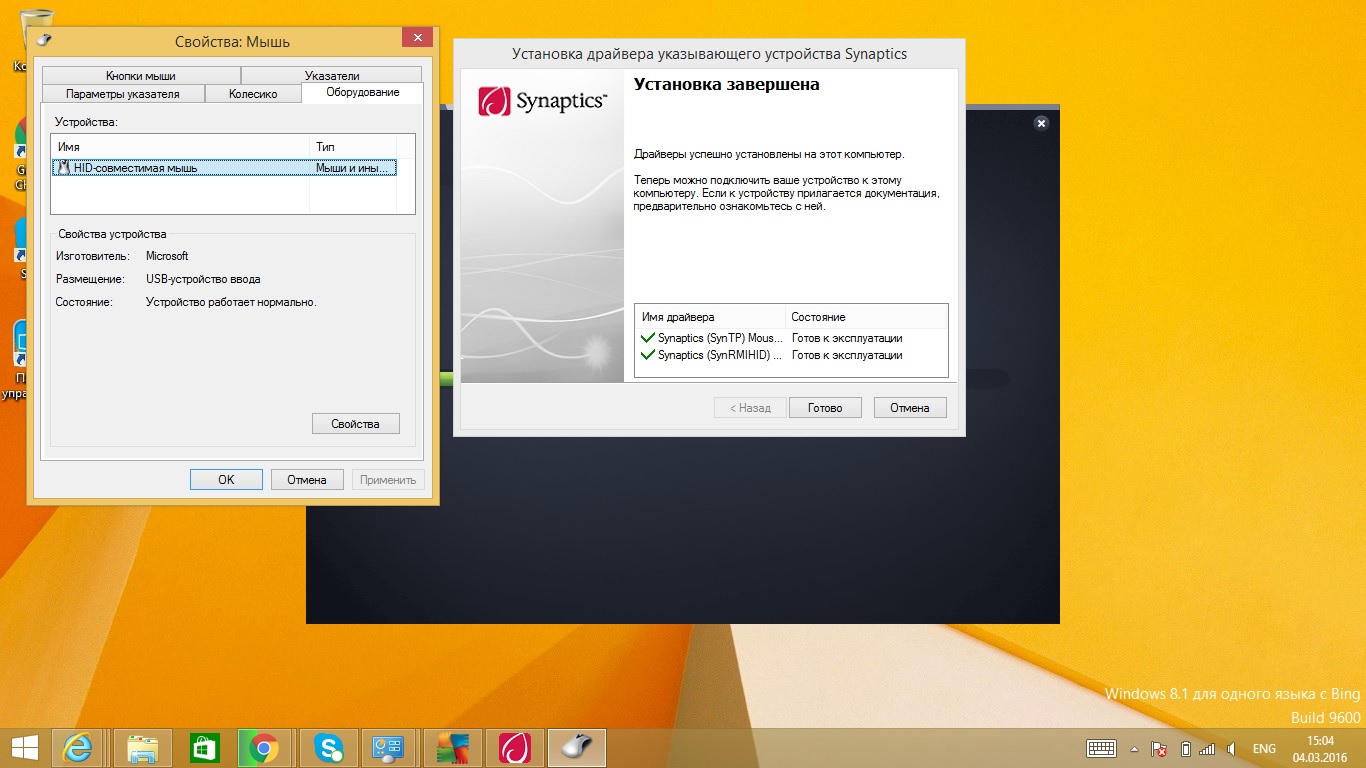Switch to the Указатели tab
Screen dimensions: 1366x768
coord(332,76)
